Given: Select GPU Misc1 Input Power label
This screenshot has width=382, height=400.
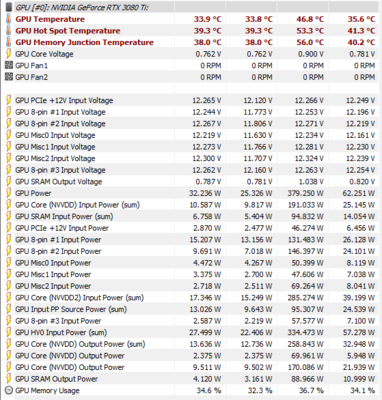Looking at the screenshot, I should (53, 274).
